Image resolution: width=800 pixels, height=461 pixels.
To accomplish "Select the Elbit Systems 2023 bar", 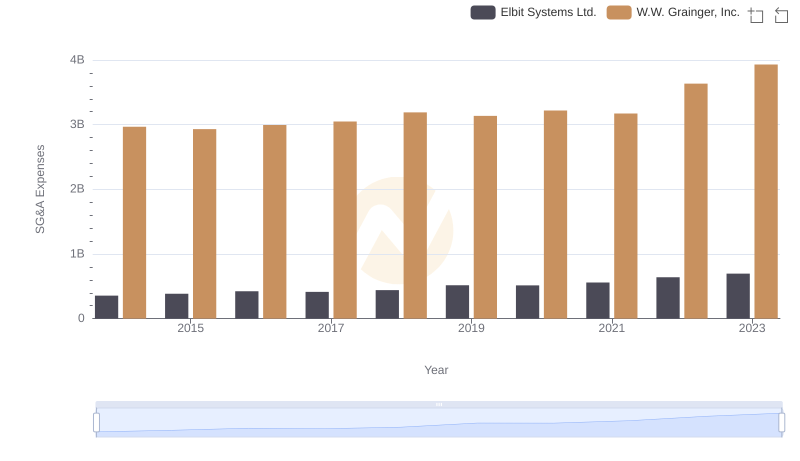I will (738, 296).
